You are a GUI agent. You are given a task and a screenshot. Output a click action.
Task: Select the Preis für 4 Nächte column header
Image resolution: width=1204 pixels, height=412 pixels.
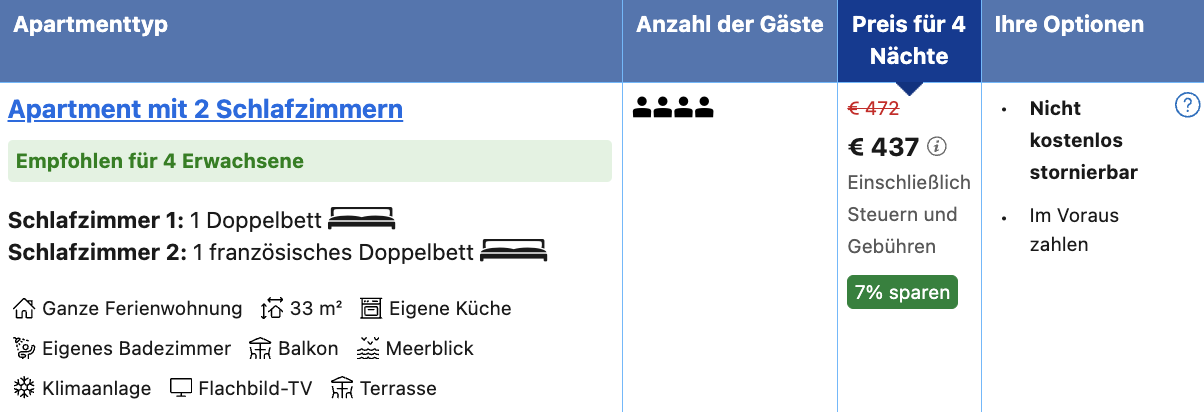click(x=909, y=41)
